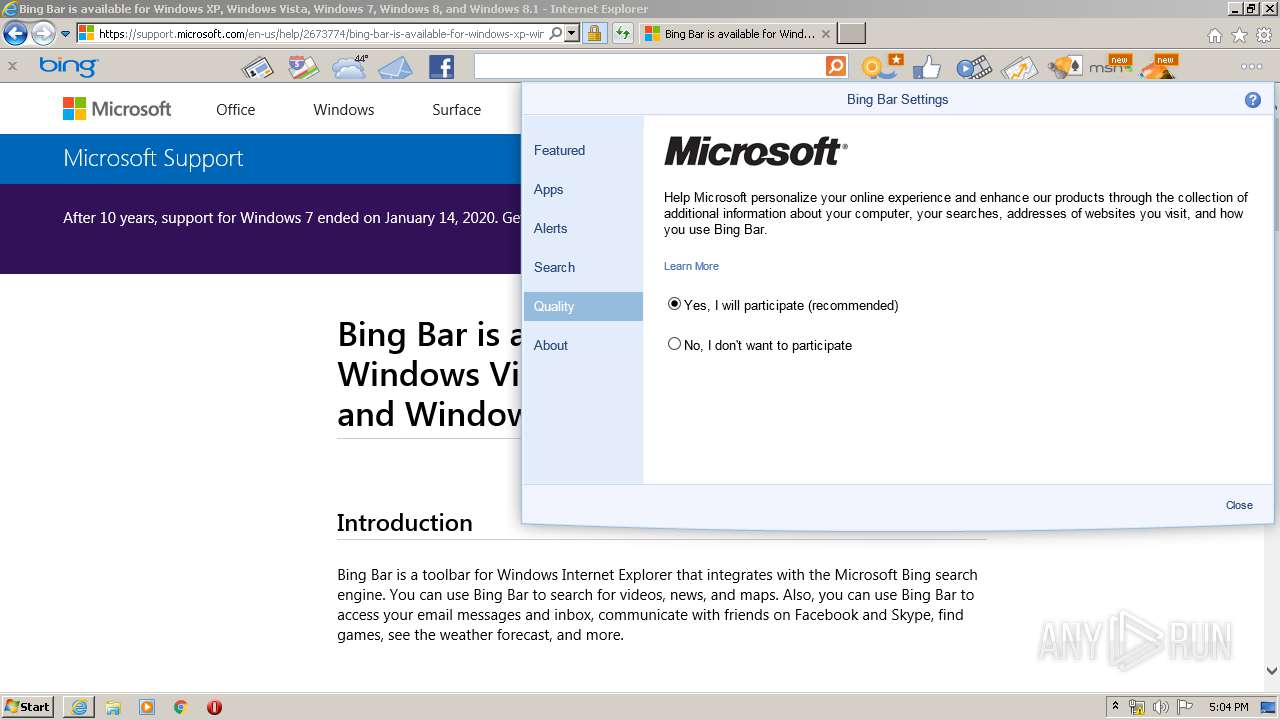The height and width of the screenshot is (720, 1280).
Task: Click the orange Bing search magnifier button
Action: [836, 67]
